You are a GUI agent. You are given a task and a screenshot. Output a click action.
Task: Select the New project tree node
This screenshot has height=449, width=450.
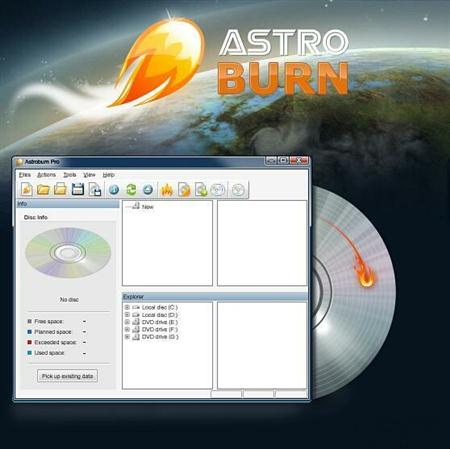148,207
